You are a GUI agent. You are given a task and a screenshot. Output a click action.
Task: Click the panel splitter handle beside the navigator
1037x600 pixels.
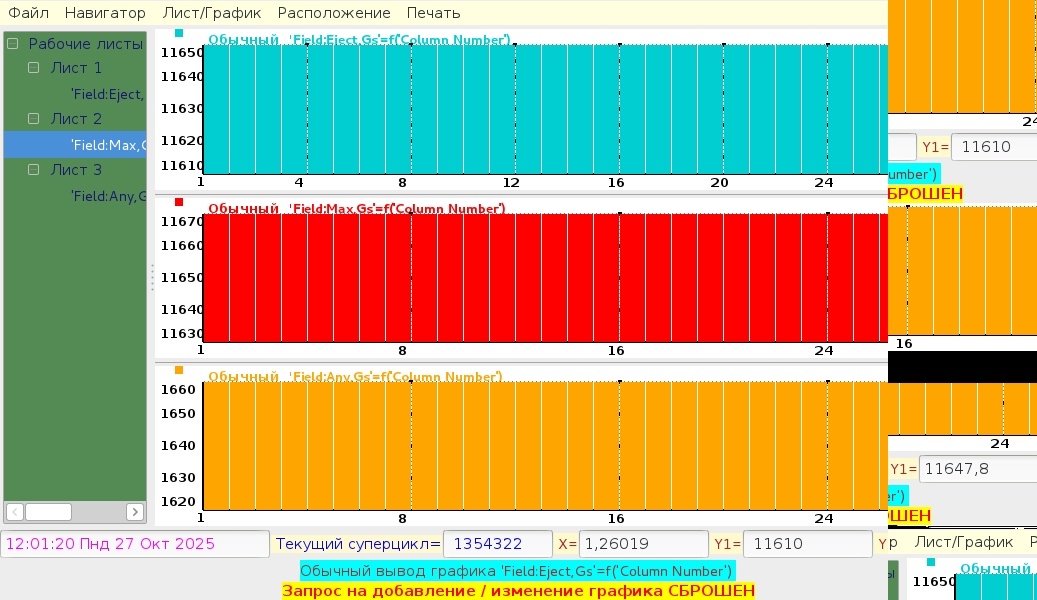152,277
